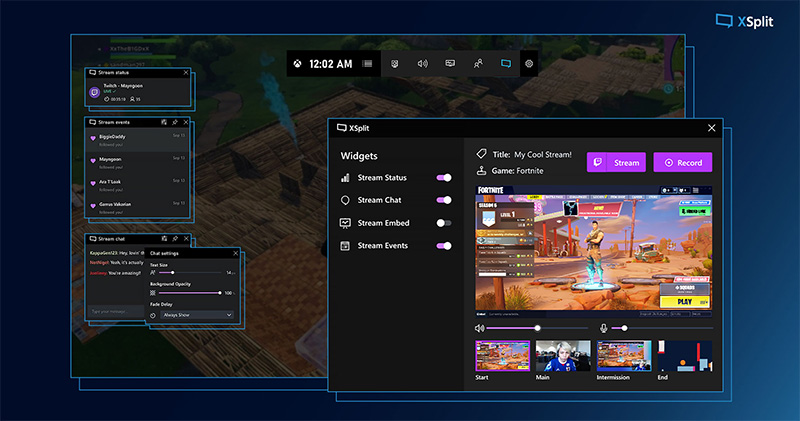The width and height of the screenshot is (800, 421).
Task: Expand the Fade Delay 'Always Show' dropdown
Action: tap(196, 315)
